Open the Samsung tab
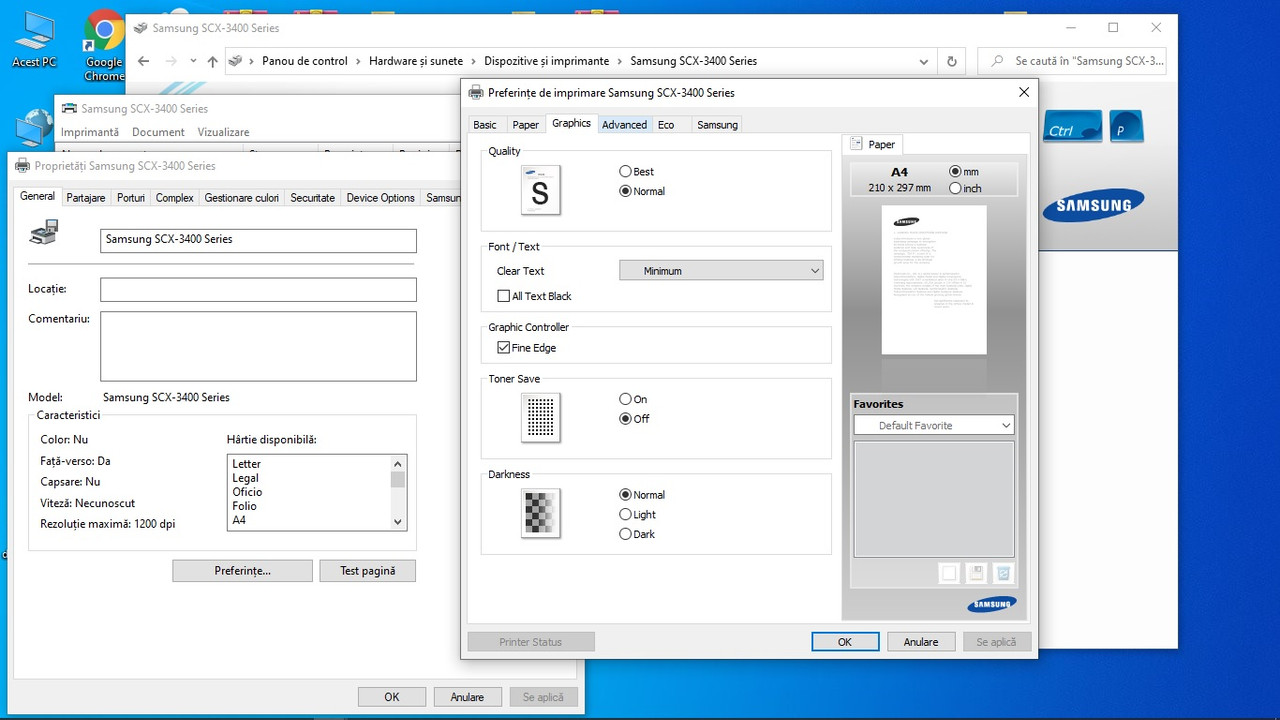 717,125
